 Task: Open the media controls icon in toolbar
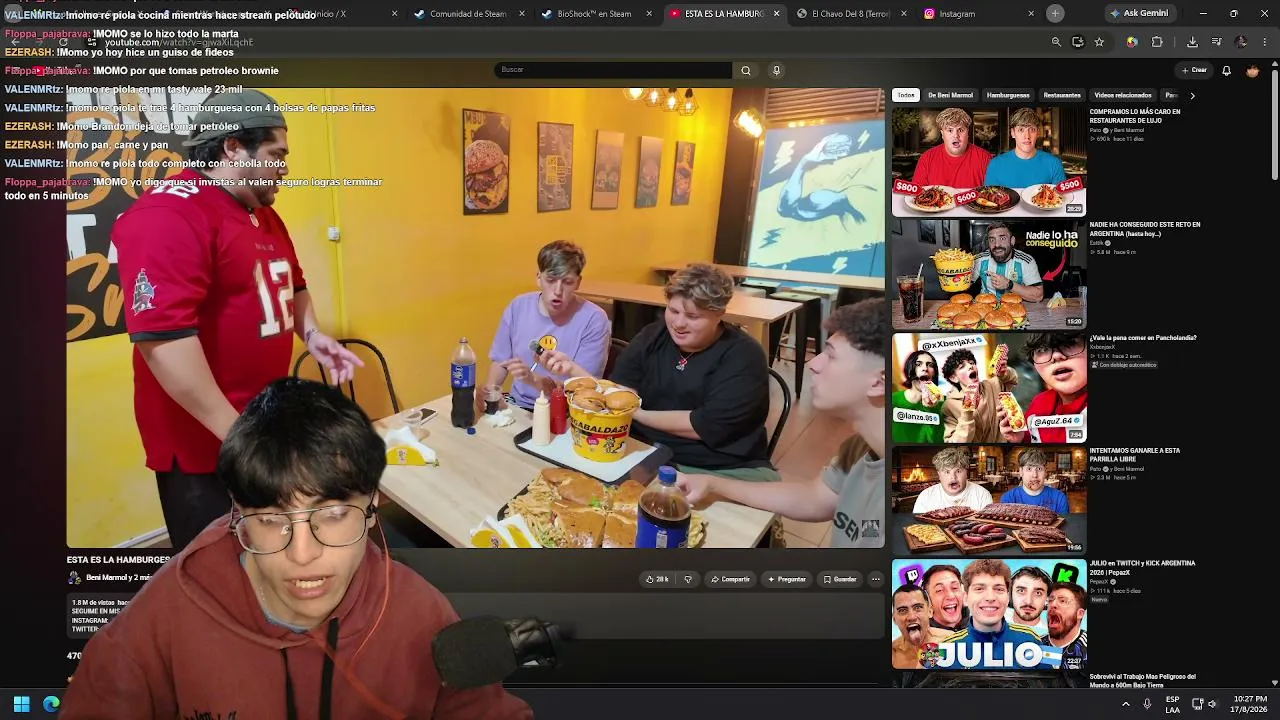coord(1216,42)
